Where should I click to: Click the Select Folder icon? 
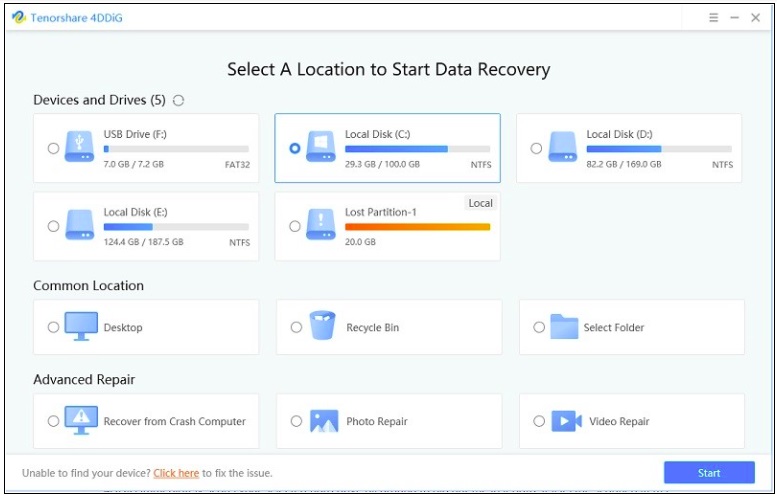pyautogui.click(x=564, y=327)
